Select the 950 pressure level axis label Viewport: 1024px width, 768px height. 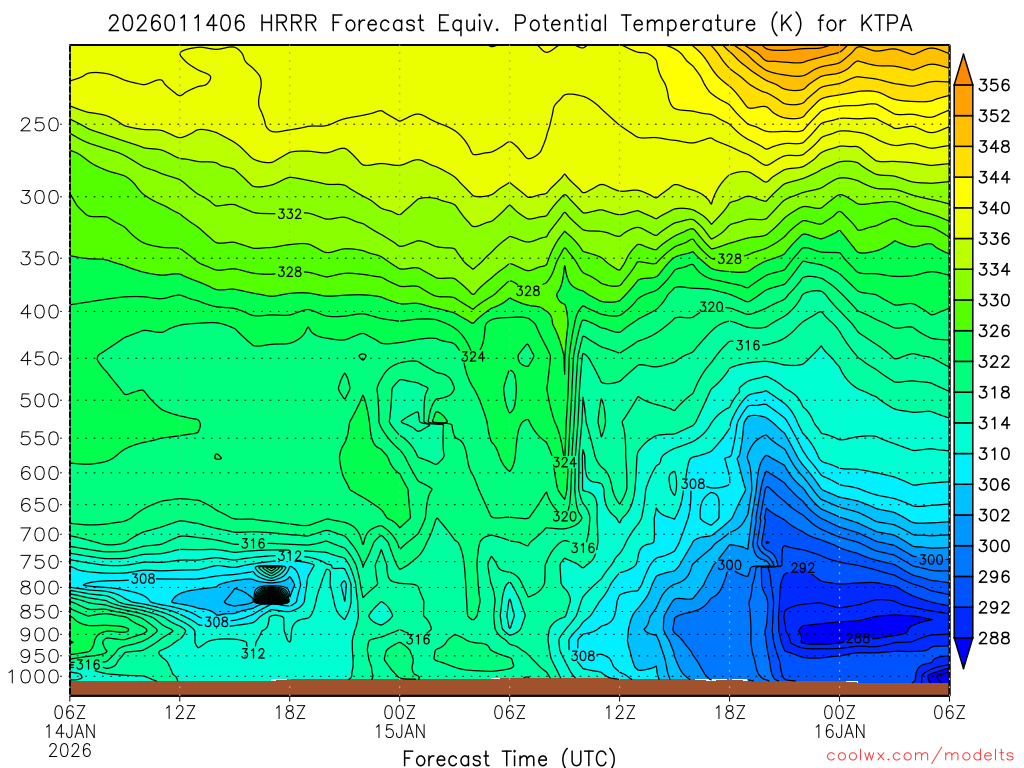tap(40, 656)
